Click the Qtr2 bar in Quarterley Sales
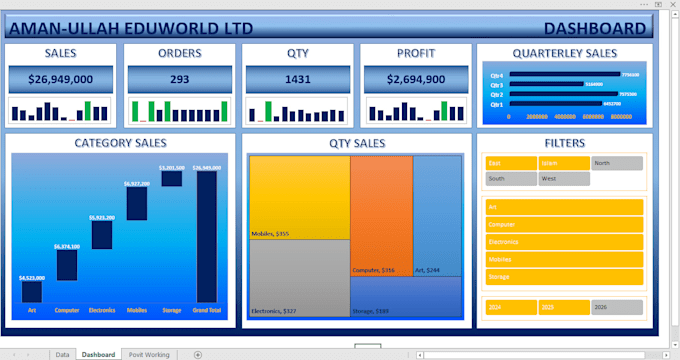This screenshot has height=360, width=680. click(x=563, y=94)
